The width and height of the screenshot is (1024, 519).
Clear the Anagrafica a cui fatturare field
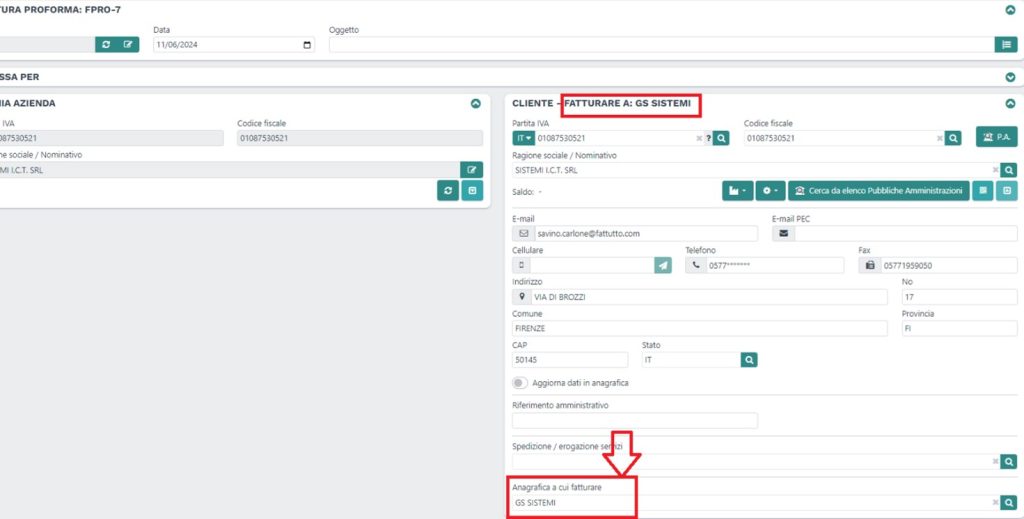coord(995,503)
